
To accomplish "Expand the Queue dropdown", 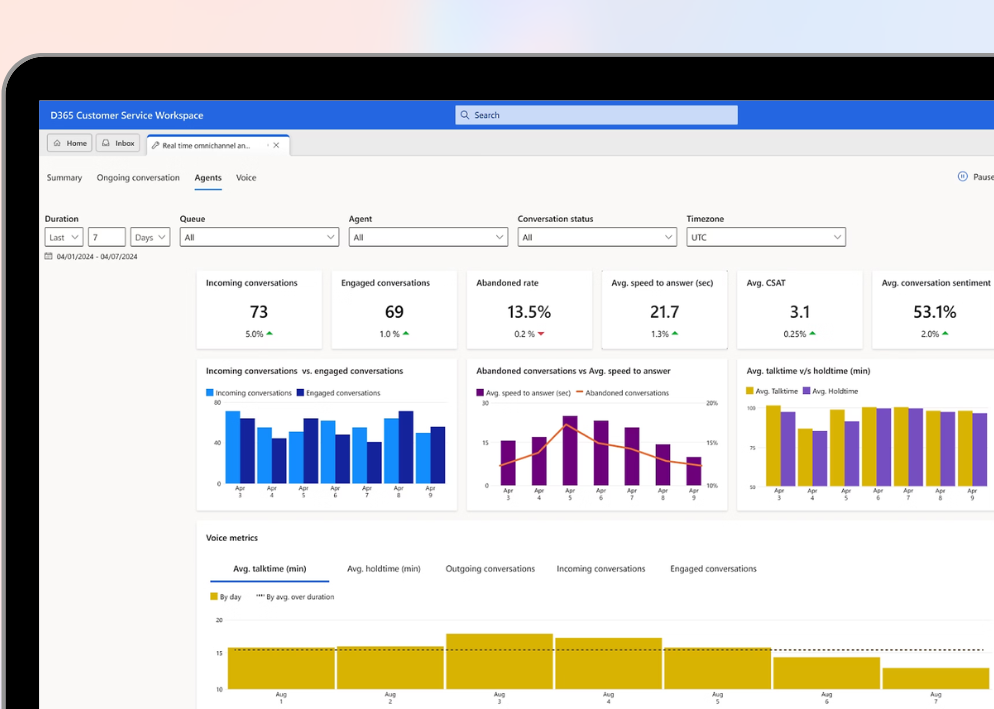I will point(259,237).
